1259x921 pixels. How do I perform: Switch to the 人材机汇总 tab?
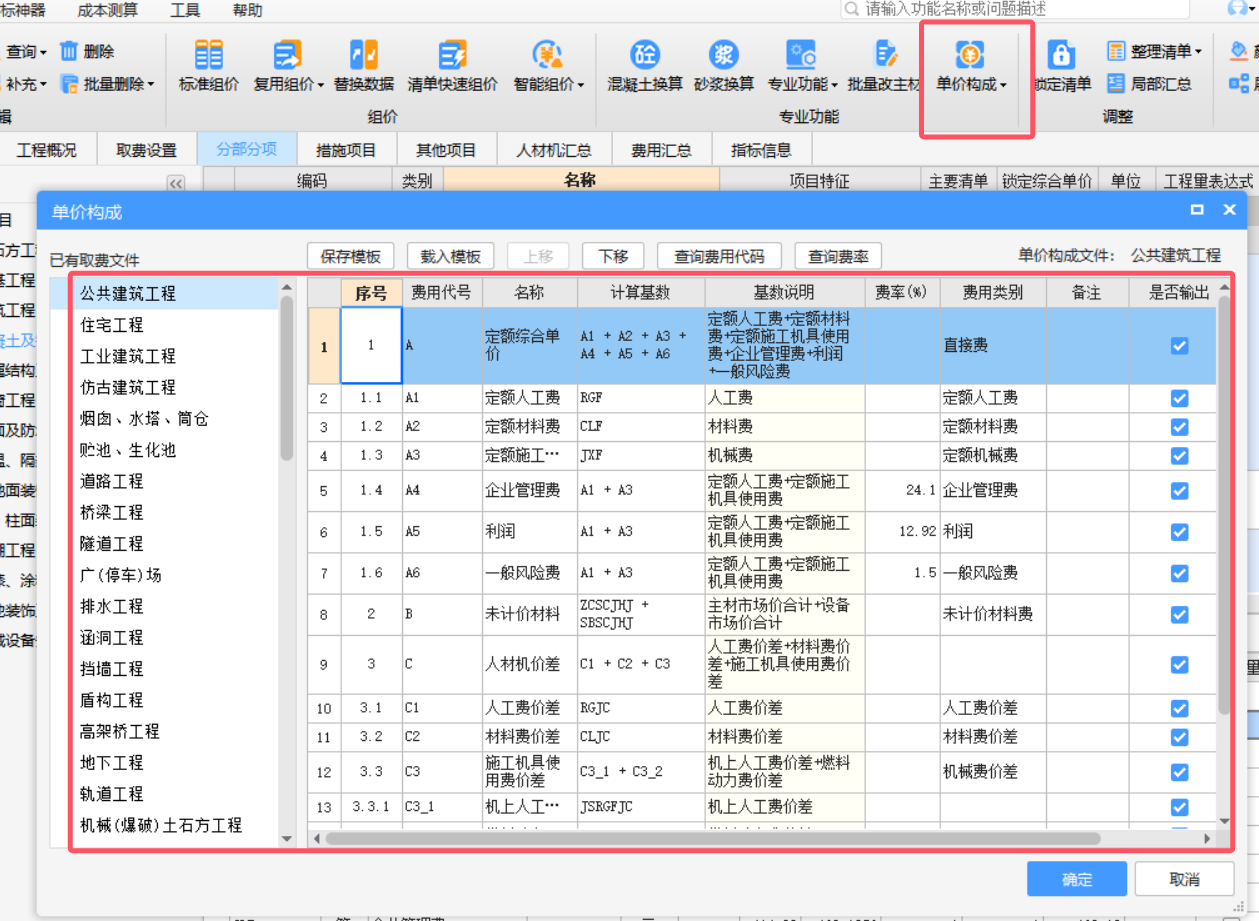553,150
